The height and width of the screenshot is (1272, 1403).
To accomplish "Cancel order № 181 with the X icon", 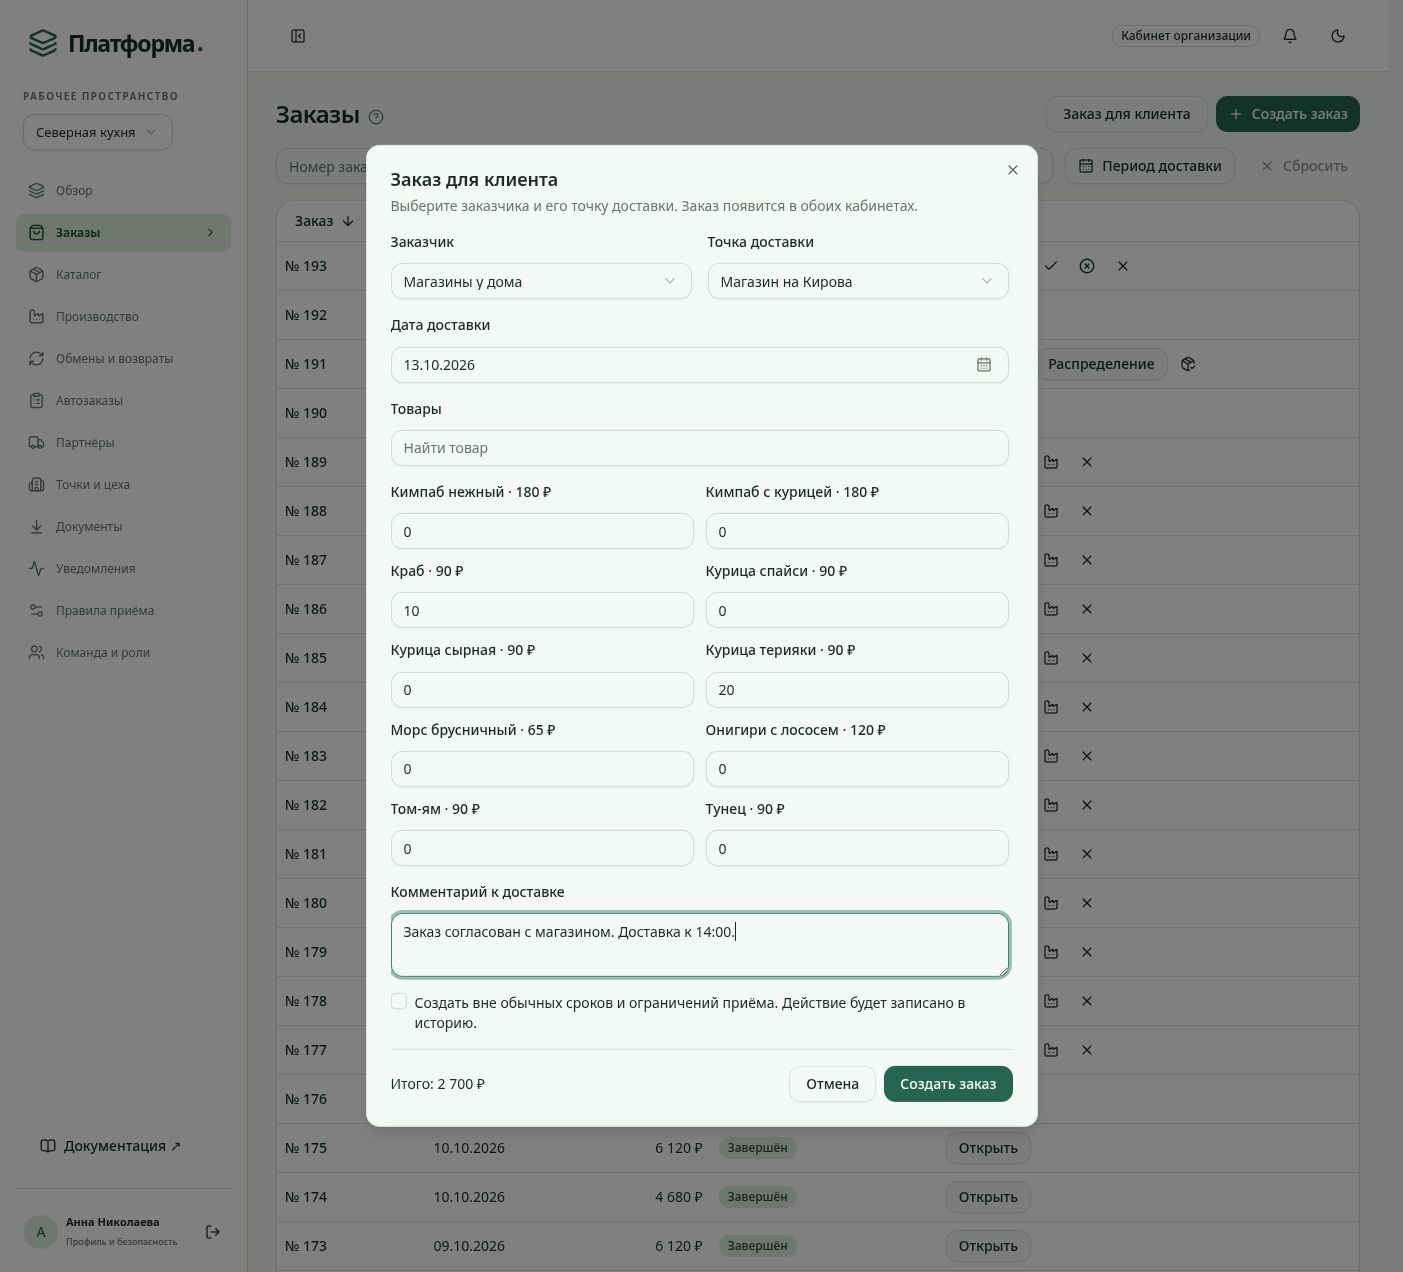I will tap(1087, 854).
